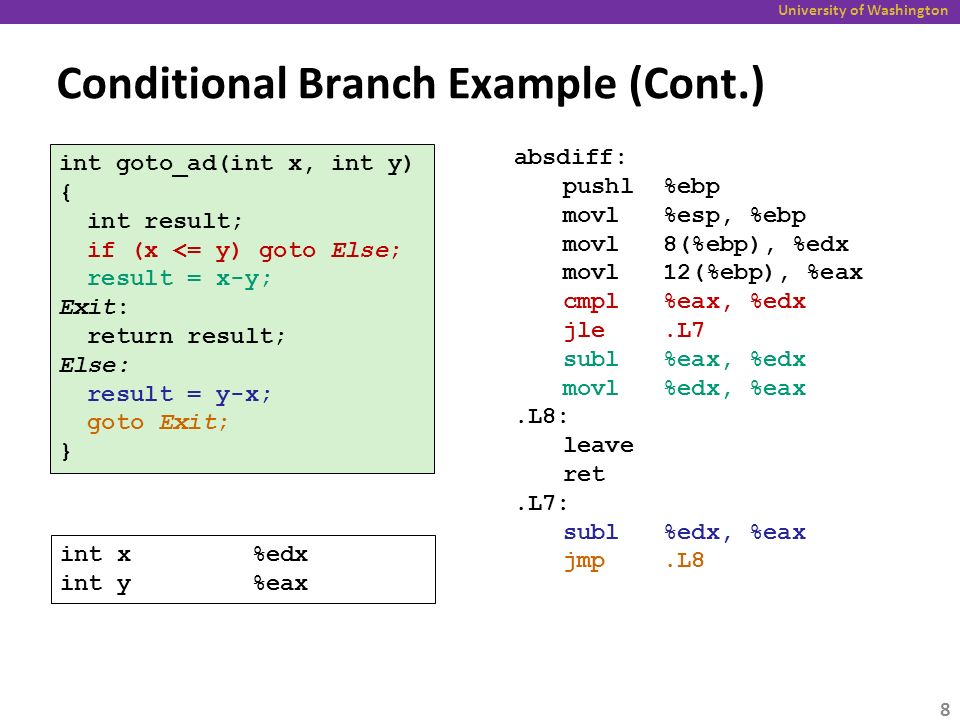960x720 pixels.
Task: Click the '.L7:' assembly label
Action: tap(541, 503)
